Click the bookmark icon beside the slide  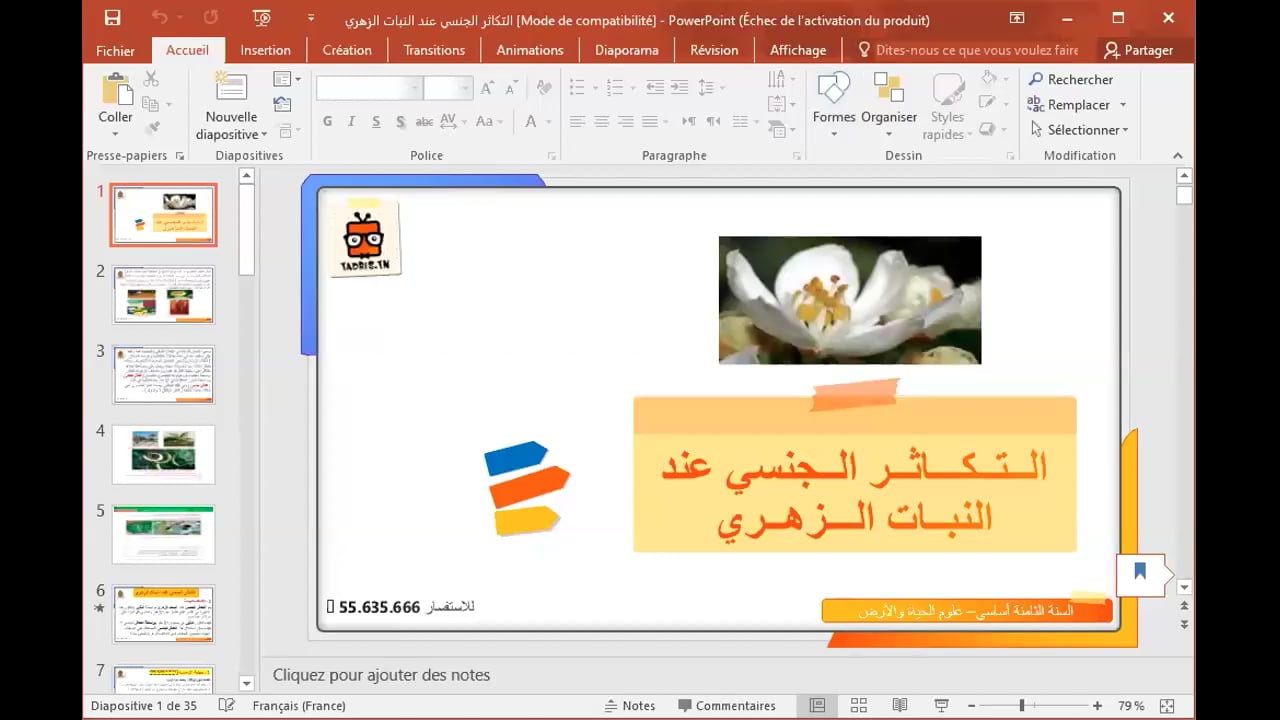tap(1140, 573)
